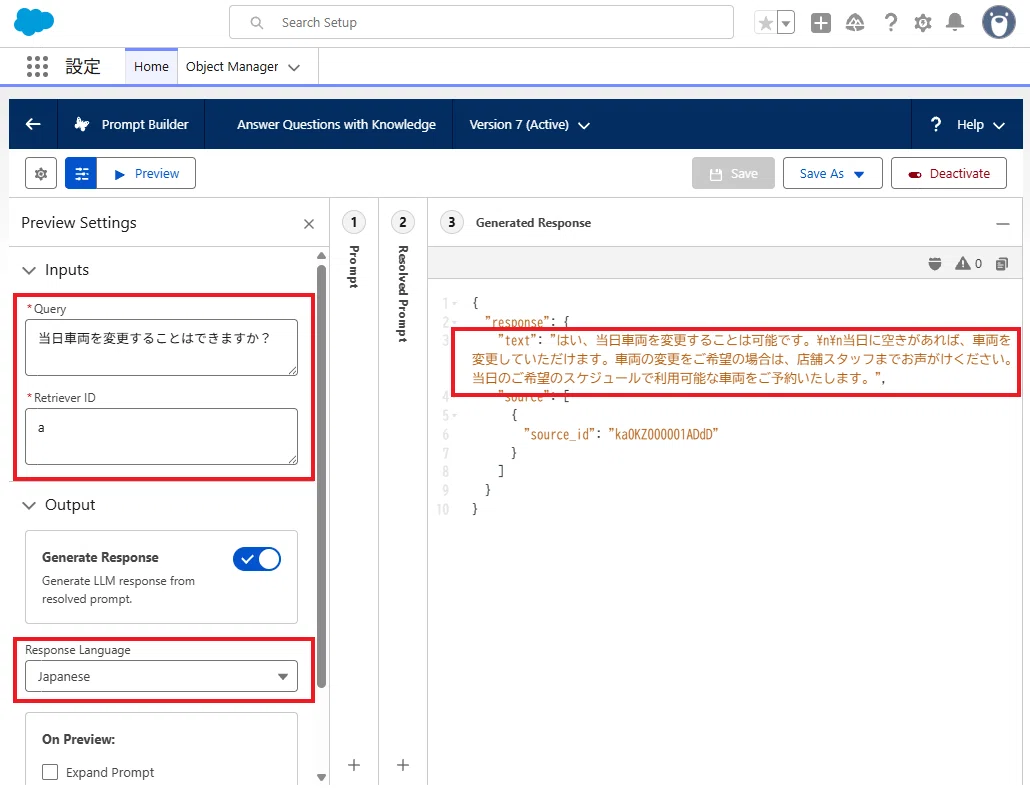This screenshot has height=790, width=1030.
Task: Fold line 1 of the JSON response
Action: (455, 303)
